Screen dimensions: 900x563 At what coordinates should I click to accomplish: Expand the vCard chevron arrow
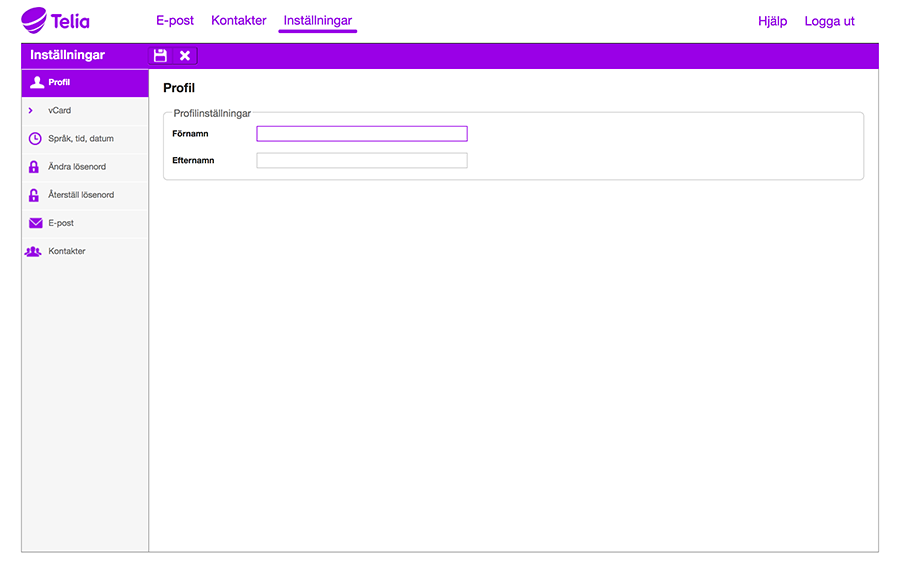click(31, 111)
